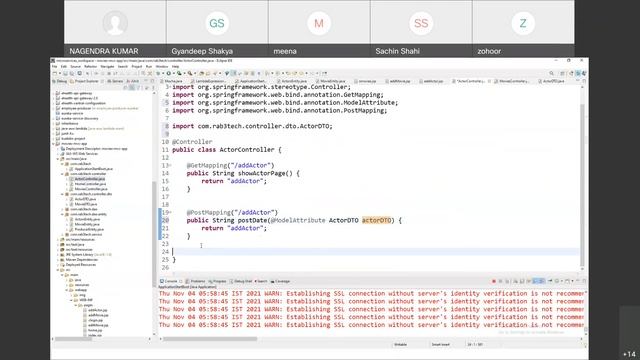Switch to the Coverage tab in bottom panel

pos(280,281)
